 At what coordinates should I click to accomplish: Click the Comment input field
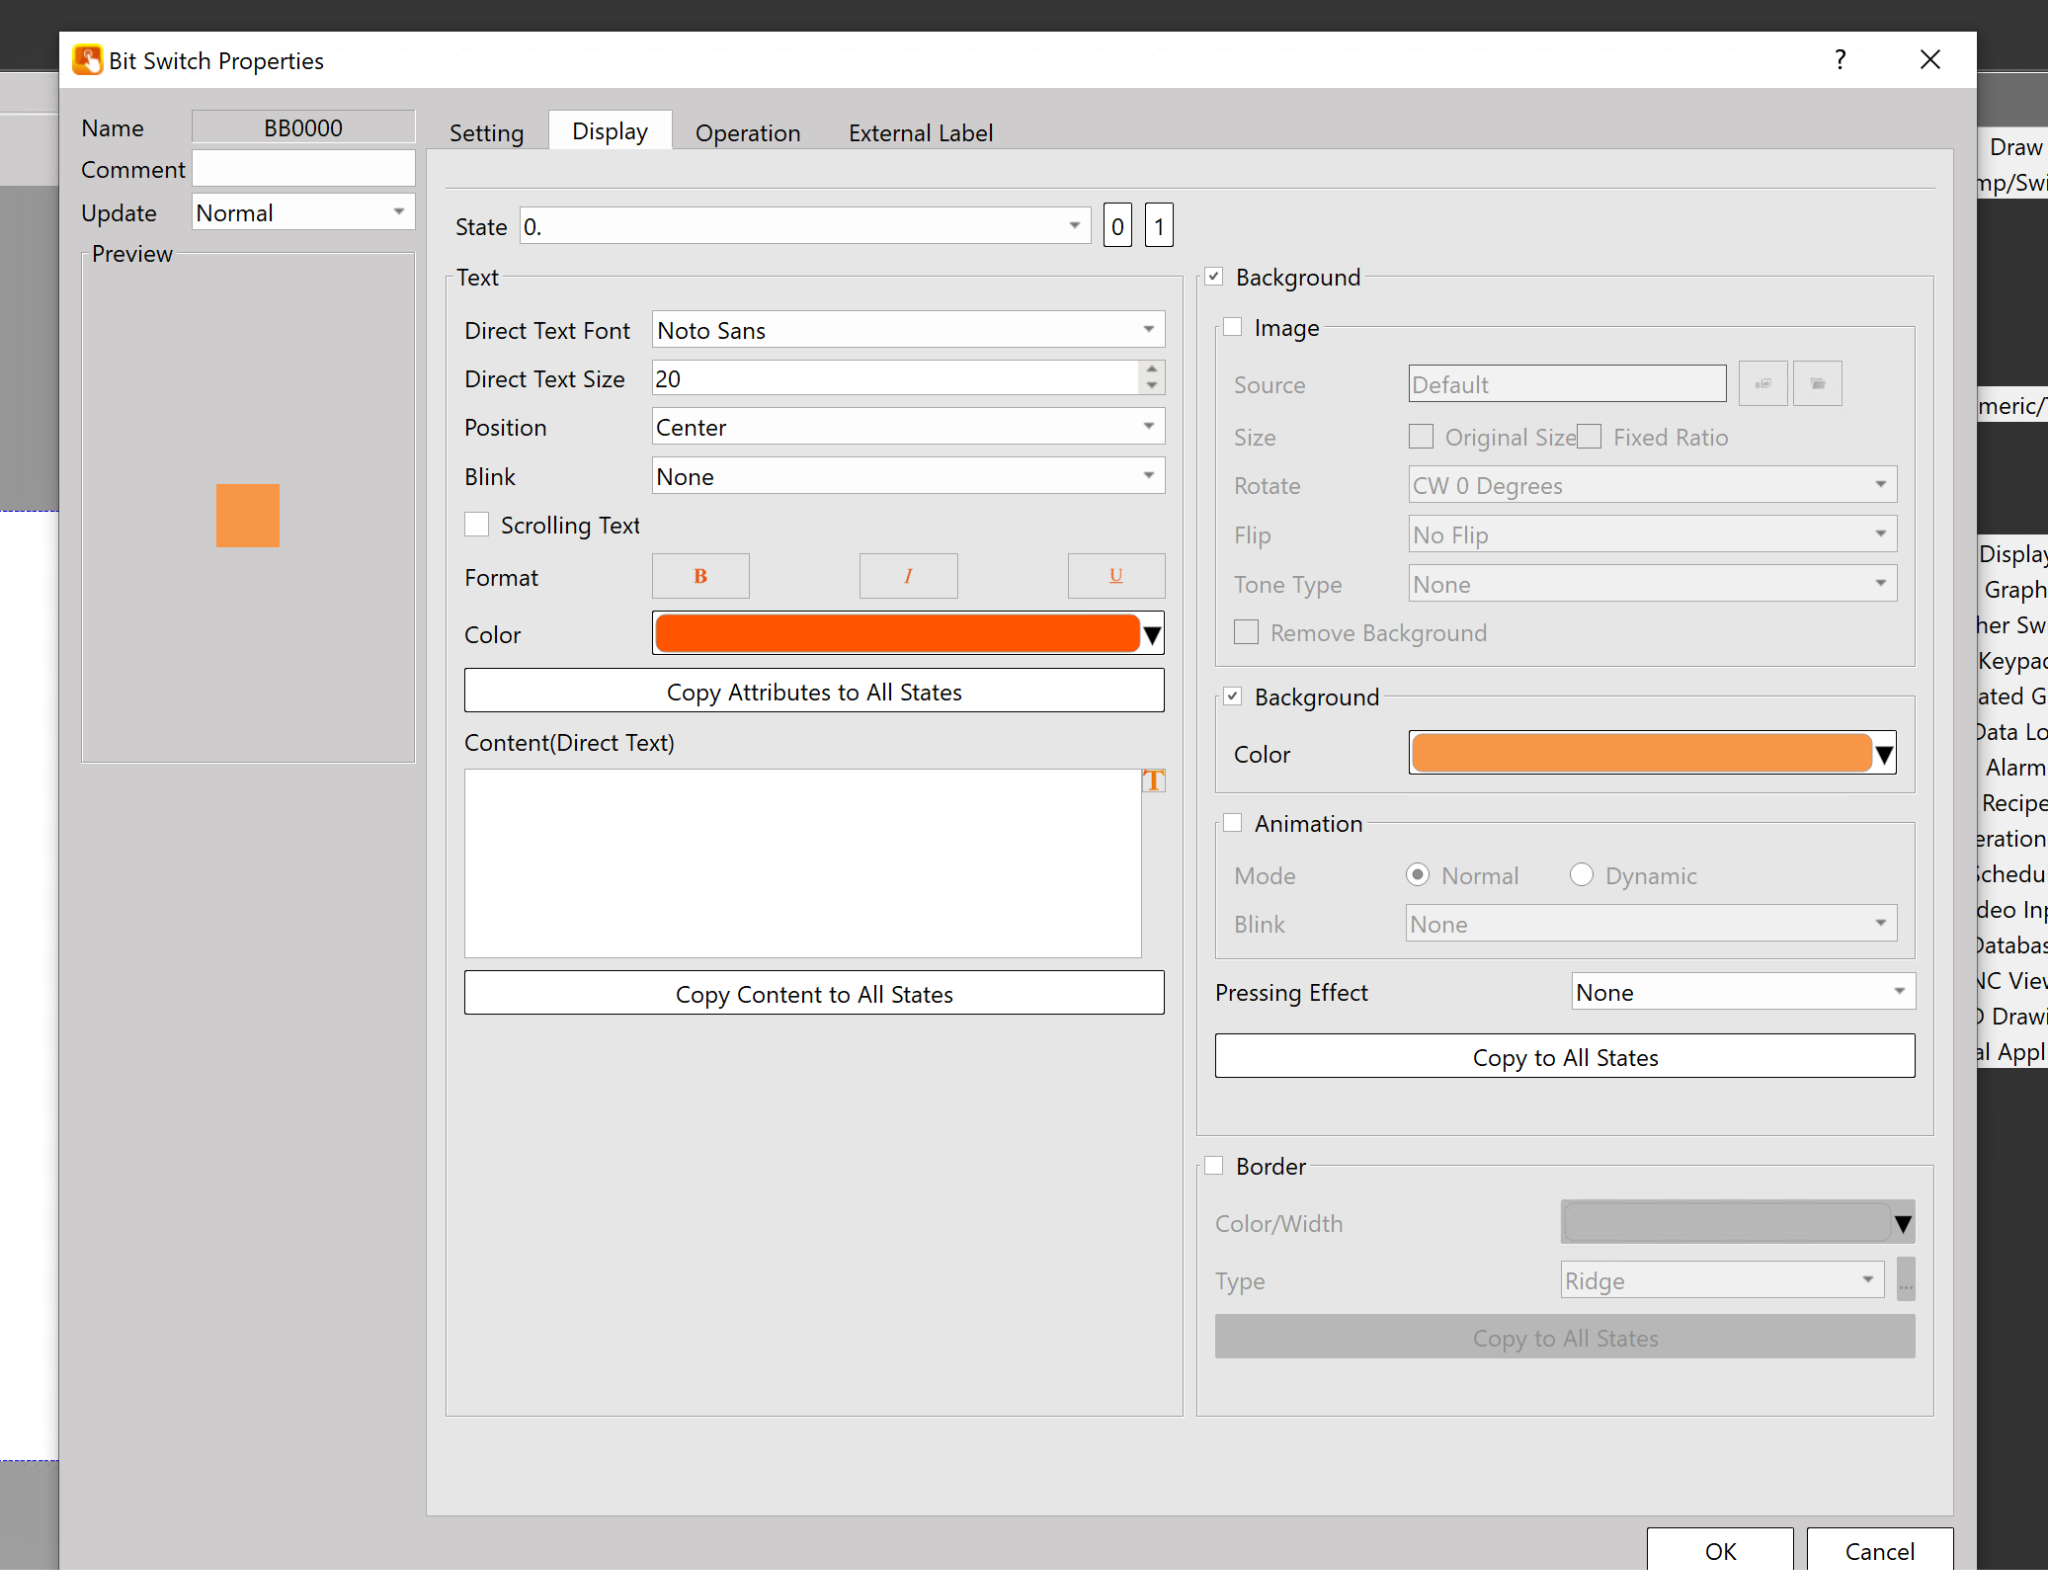(303, 169)
